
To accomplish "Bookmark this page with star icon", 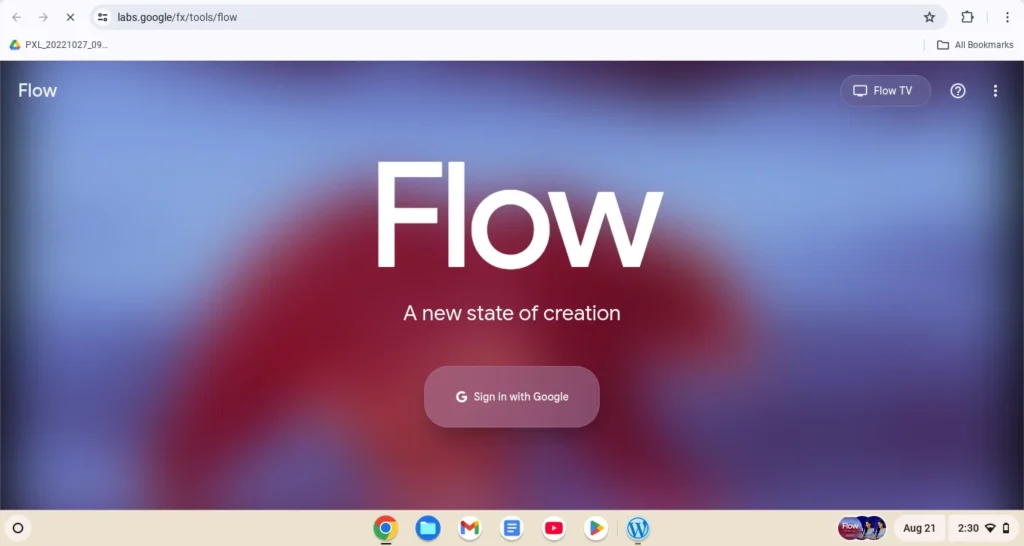I will pos(929,17).
